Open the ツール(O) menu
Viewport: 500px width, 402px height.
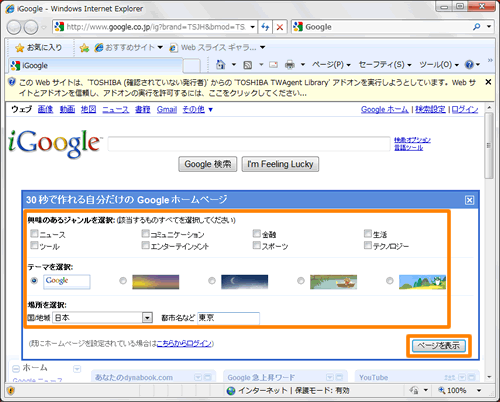pyautogui.click(x=439, y=64)
